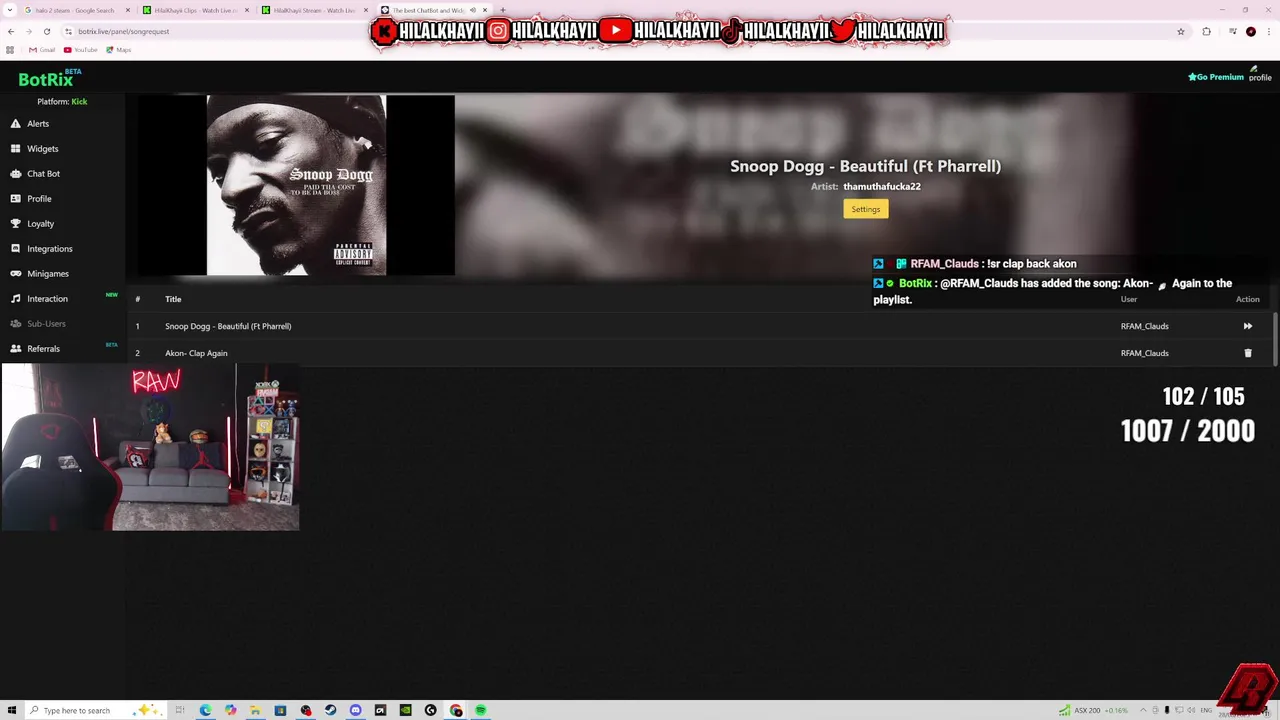The height and width of the screenshot is (720, 1280).
Task: Open Spotify from taskbar
Action: tap(481, 710)
